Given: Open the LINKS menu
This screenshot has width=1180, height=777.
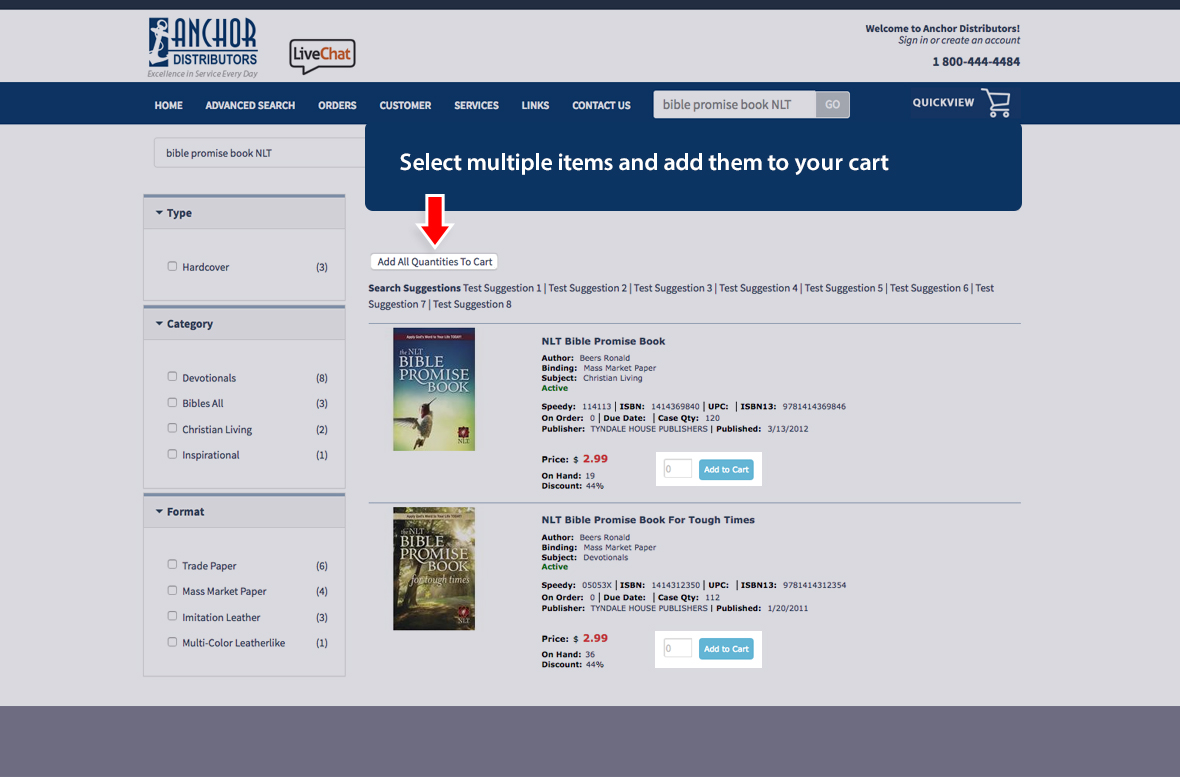Looking at the screenshot, I should coord(535,105).
